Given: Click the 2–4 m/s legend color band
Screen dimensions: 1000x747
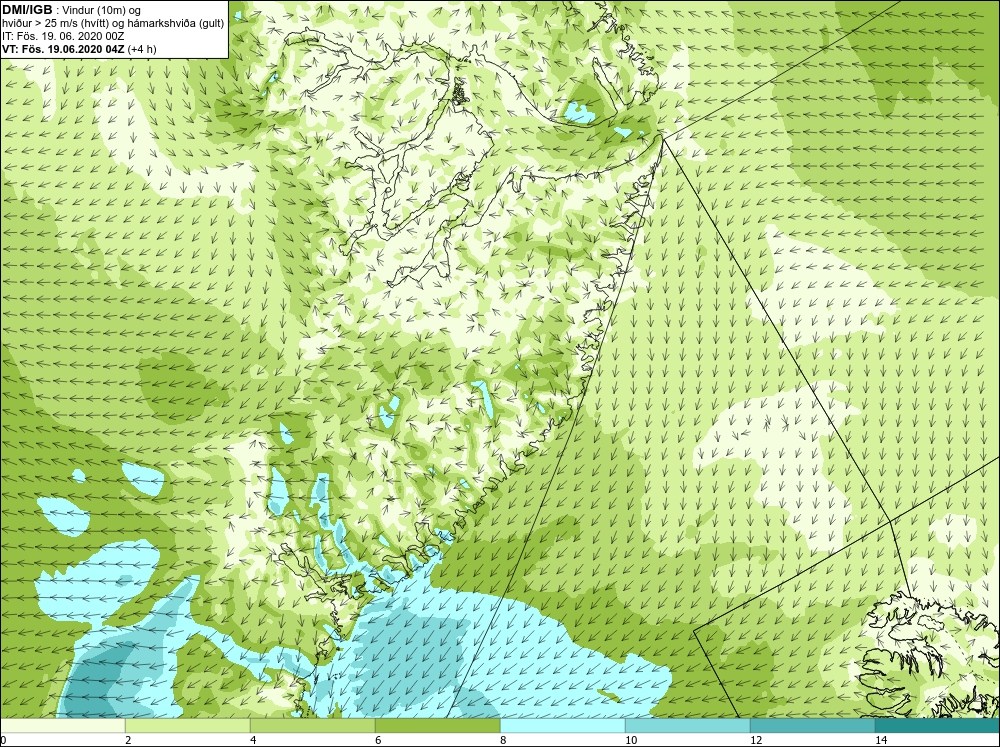Looking at the screenshot, I should (188, 725).
